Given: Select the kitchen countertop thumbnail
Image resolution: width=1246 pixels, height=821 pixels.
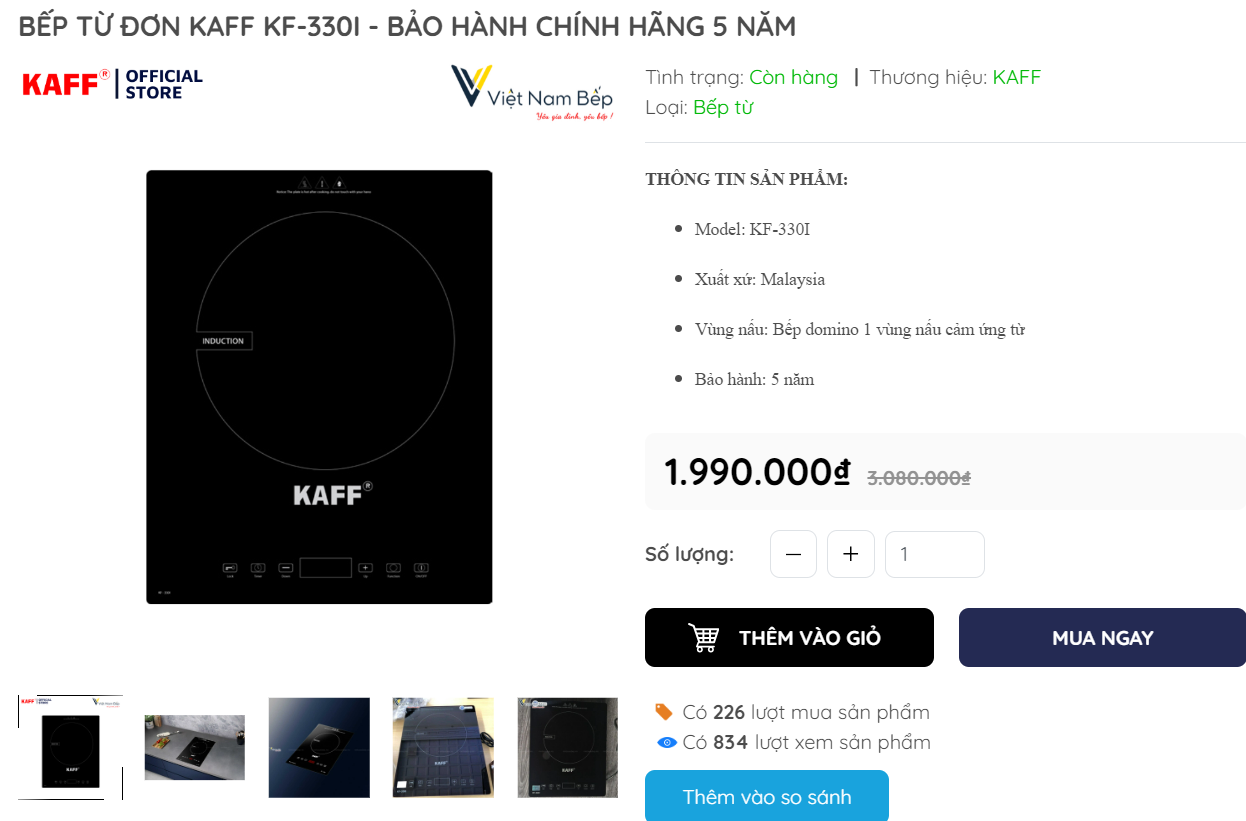Looking at the screenshot, I should [x=195, y=747].
